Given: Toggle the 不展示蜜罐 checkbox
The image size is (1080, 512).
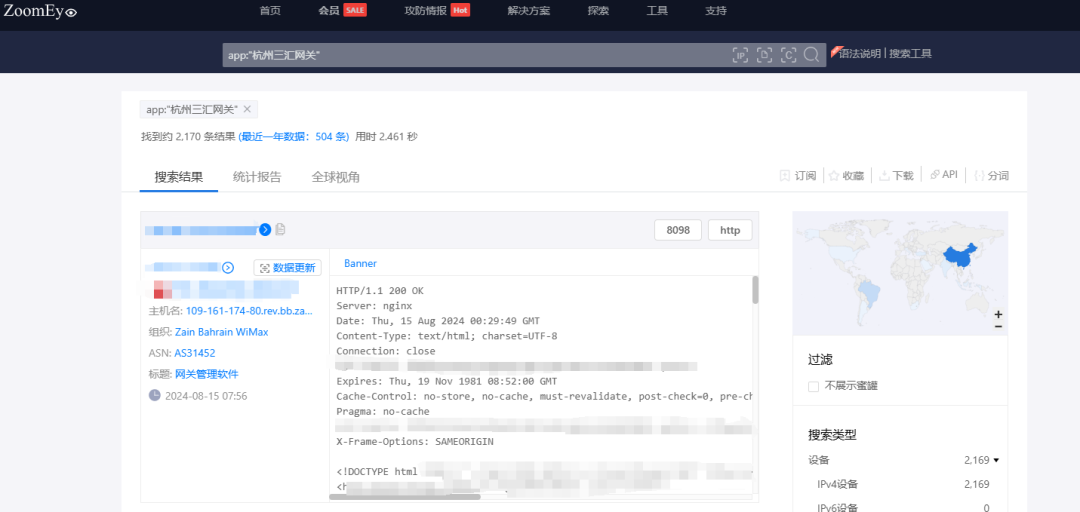Looking at the screenshot, I should [x=813, y=386].
